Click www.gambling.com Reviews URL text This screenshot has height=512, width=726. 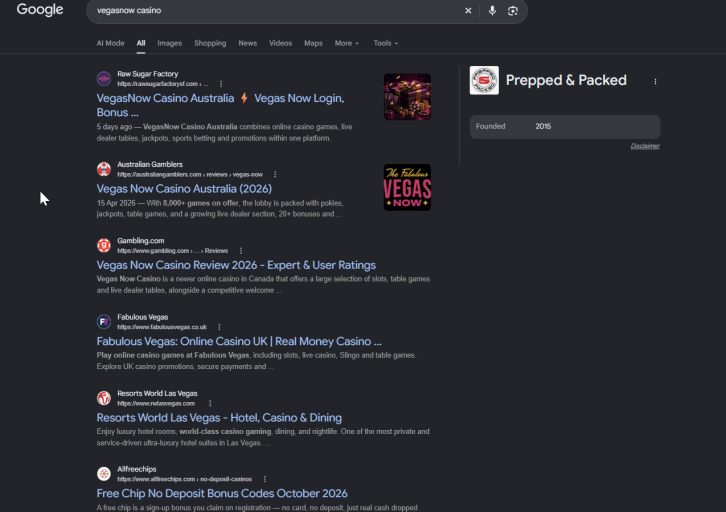[172, 250]
